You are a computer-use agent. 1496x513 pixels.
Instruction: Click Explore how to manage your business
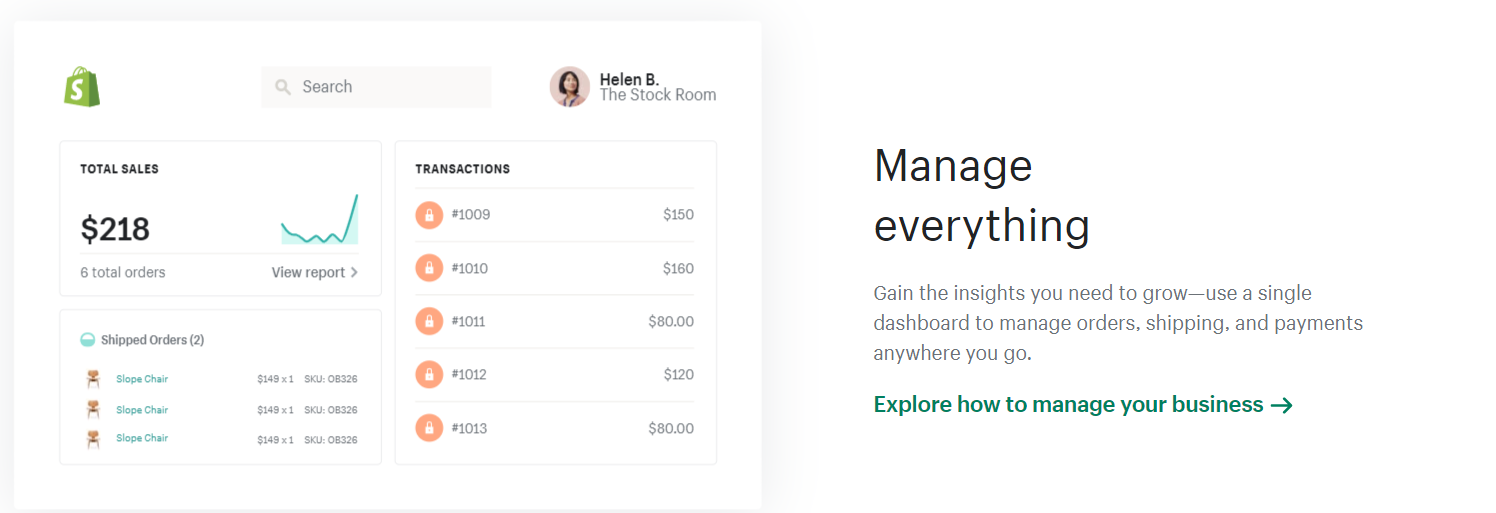(1068, 405)
